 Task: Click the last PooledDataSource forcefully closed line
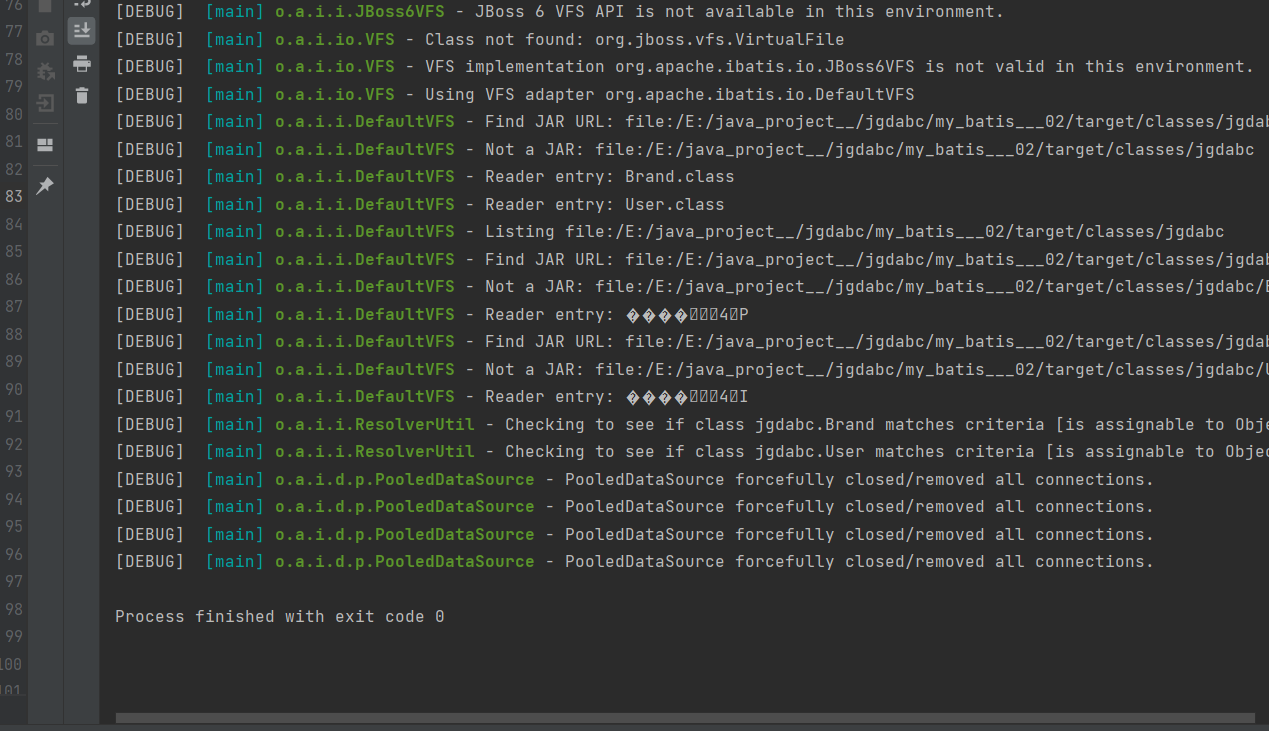635,562
